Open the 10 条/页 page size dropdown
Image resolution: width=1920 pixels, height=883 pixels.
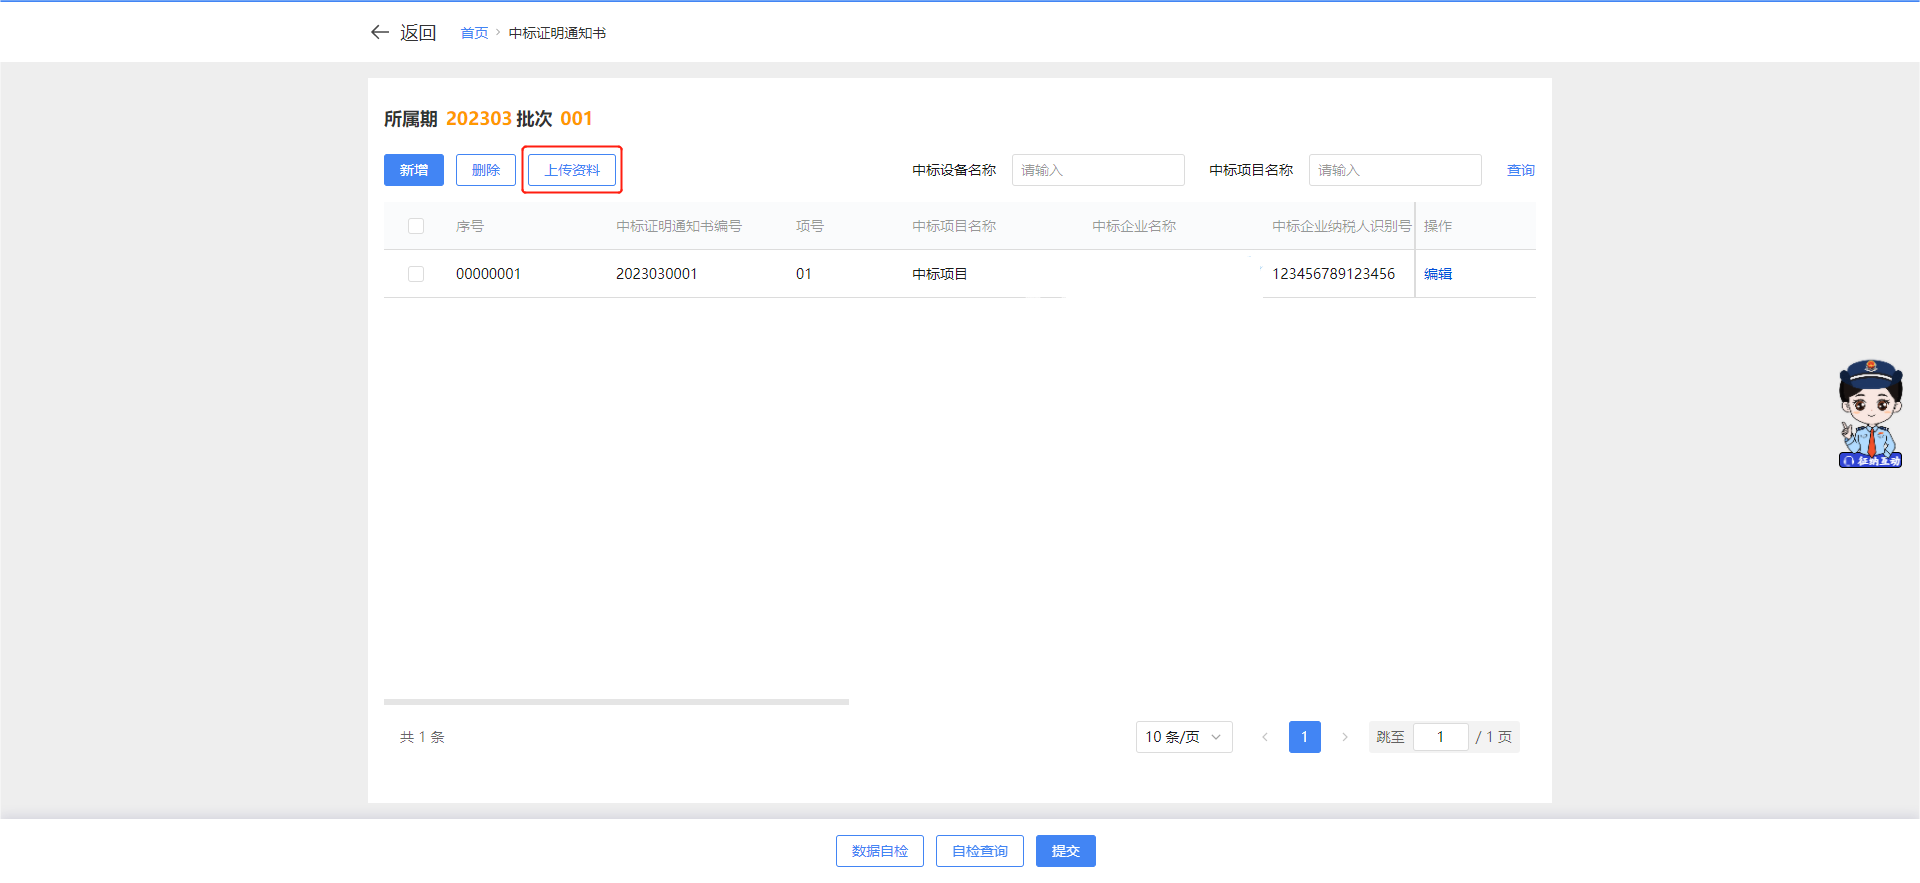point(1183,737)
